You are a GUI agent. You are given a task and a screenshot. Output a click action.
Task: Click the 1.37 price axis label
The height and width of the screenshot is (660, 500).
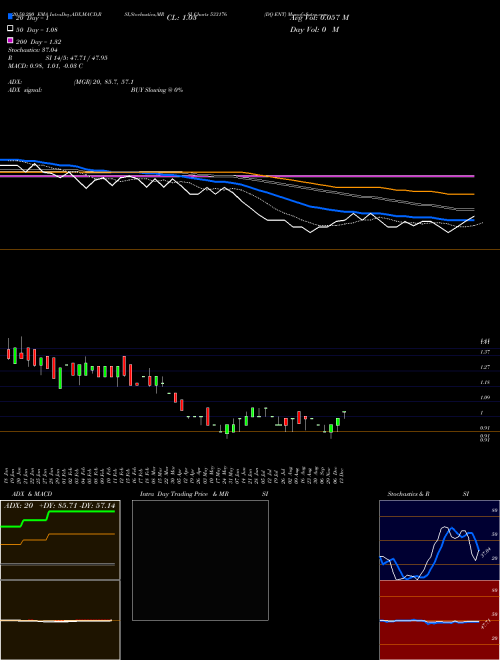click(485, 352)
